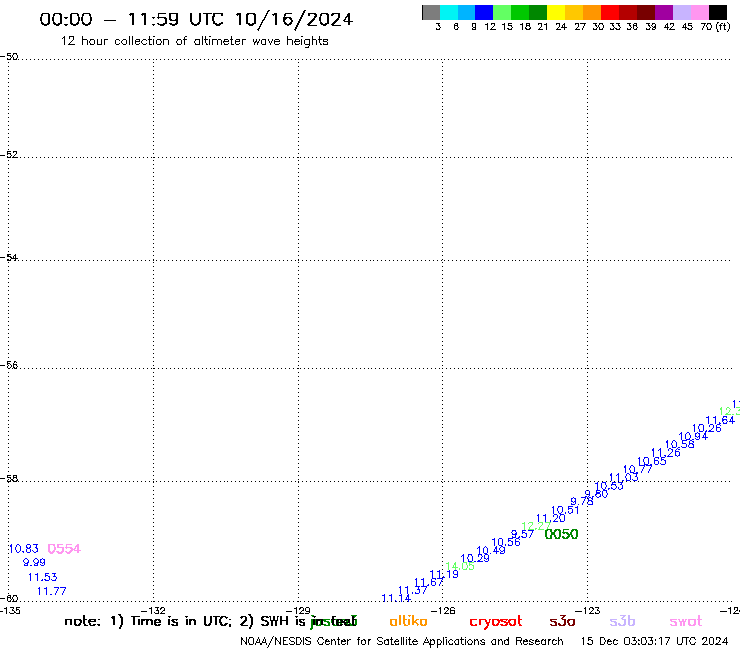Click the gray swatch in the color legend
740x650 pixels.
coord(431,12)
